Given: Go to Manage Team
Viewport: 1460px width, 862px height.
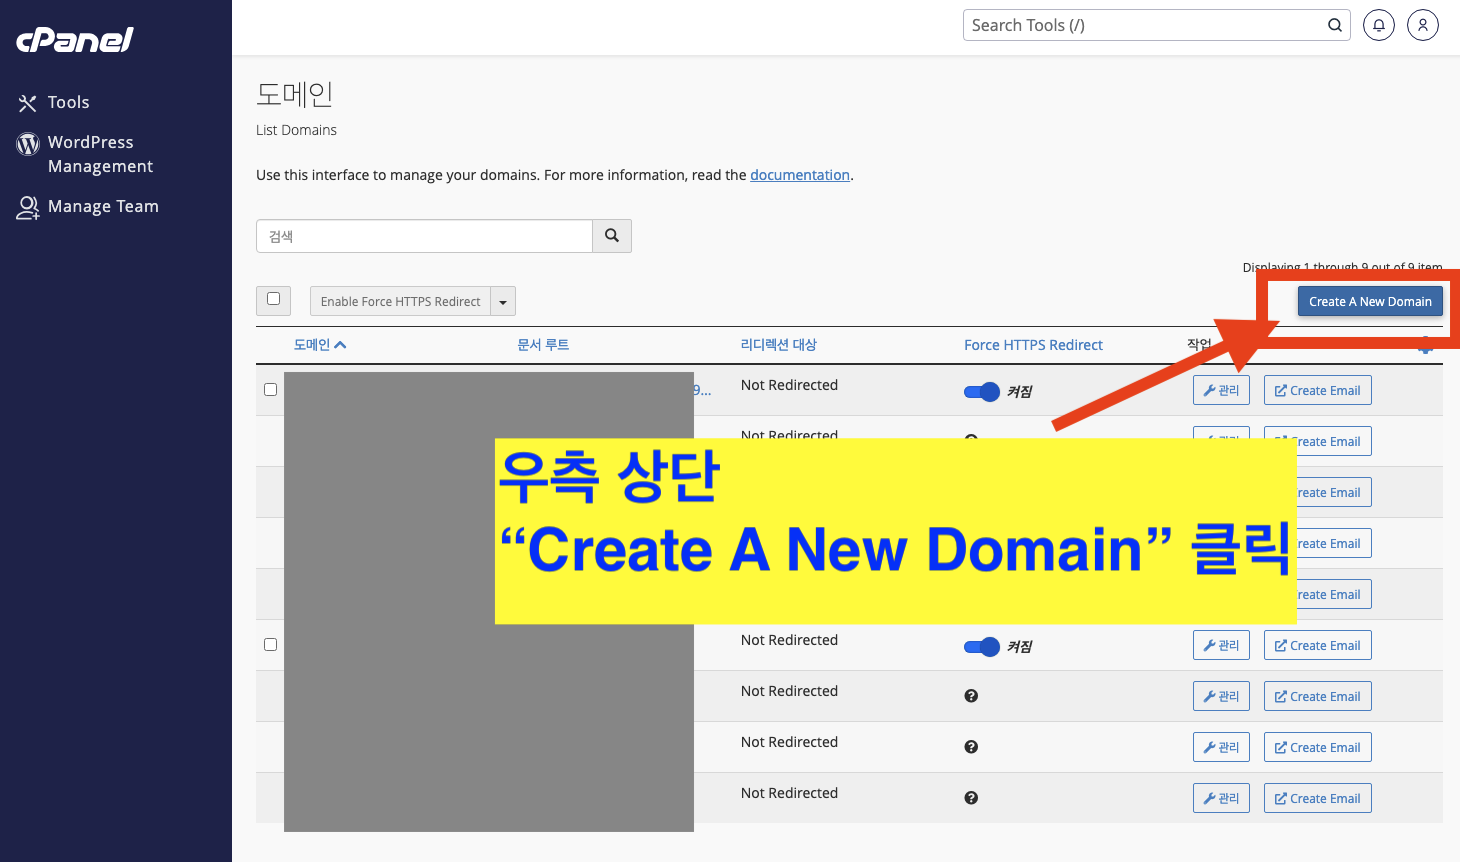Looking at the screenshot, I should click(103, 206).
